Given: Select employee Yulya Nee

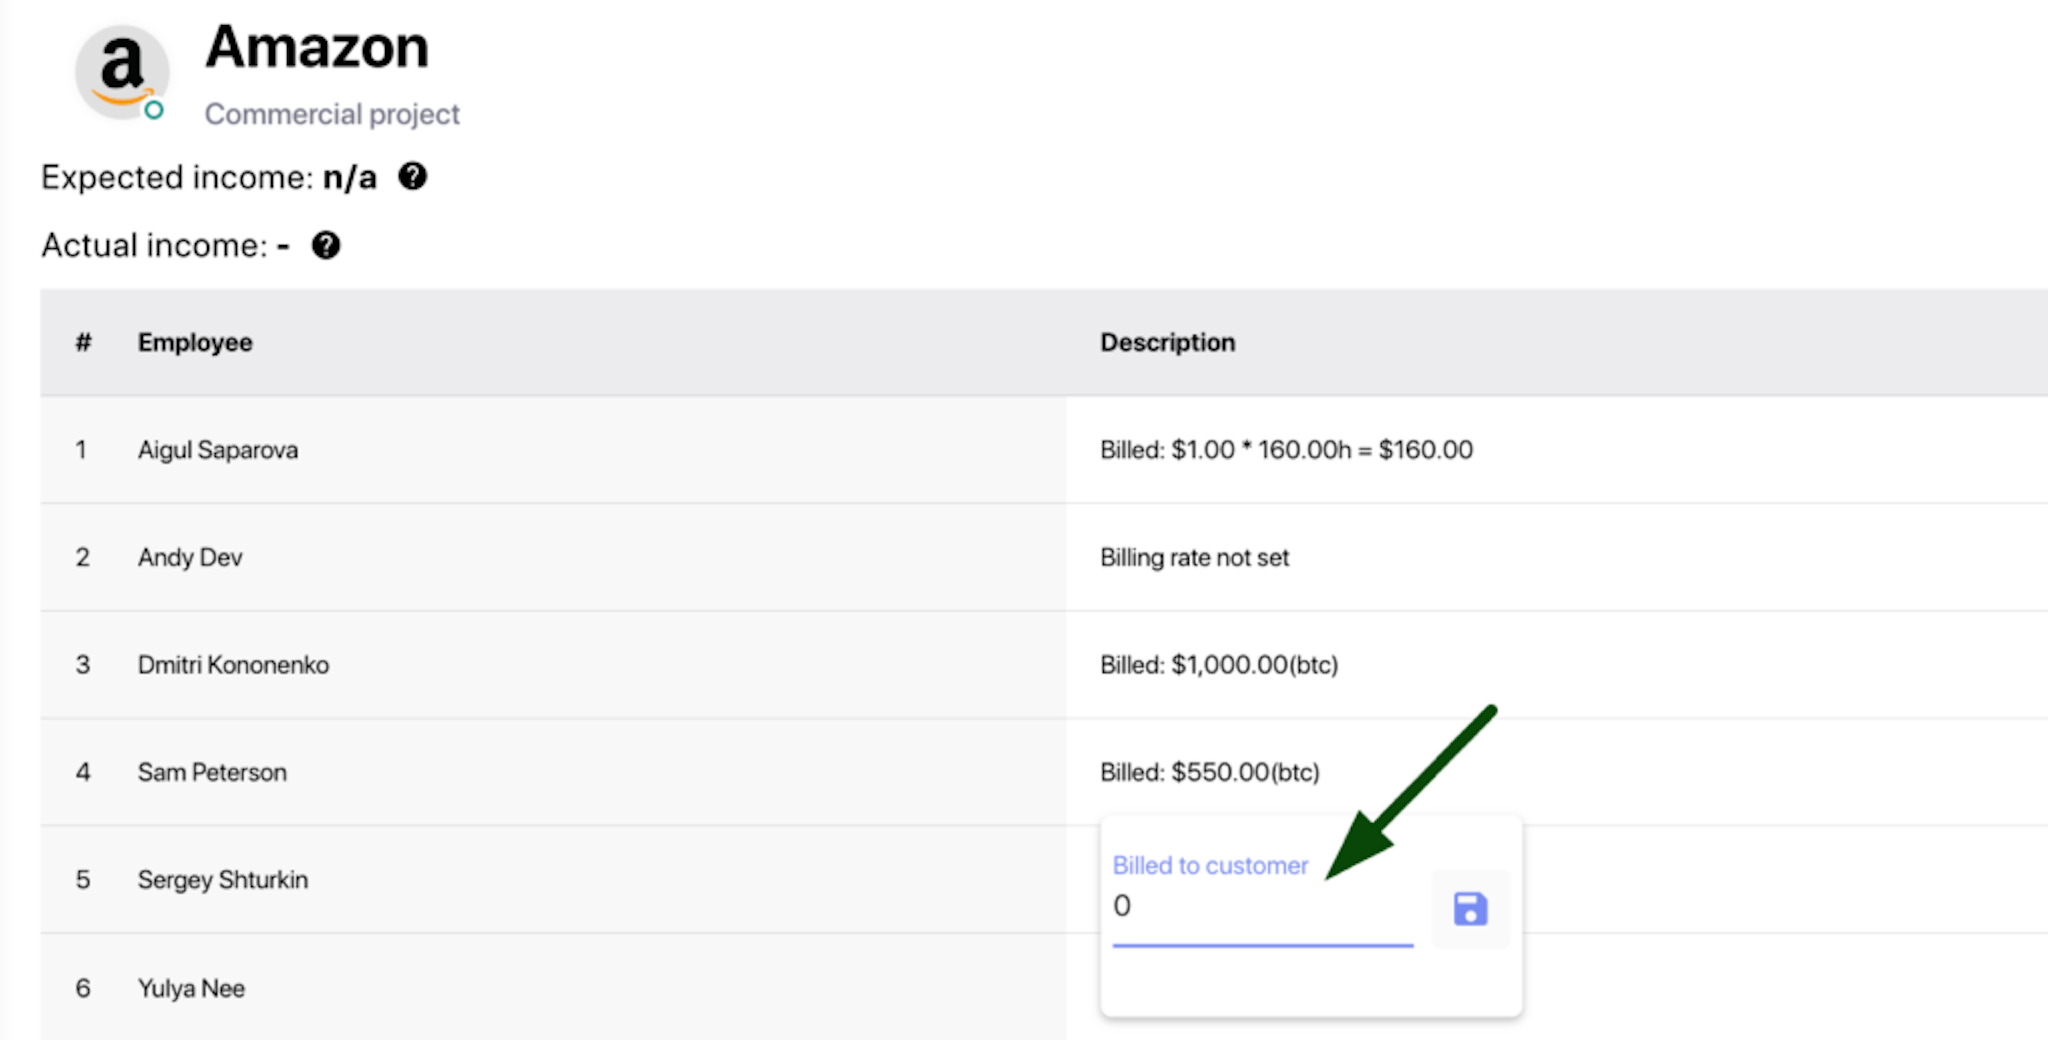Looking at the screenshot, I should click(x=191, y=988).
